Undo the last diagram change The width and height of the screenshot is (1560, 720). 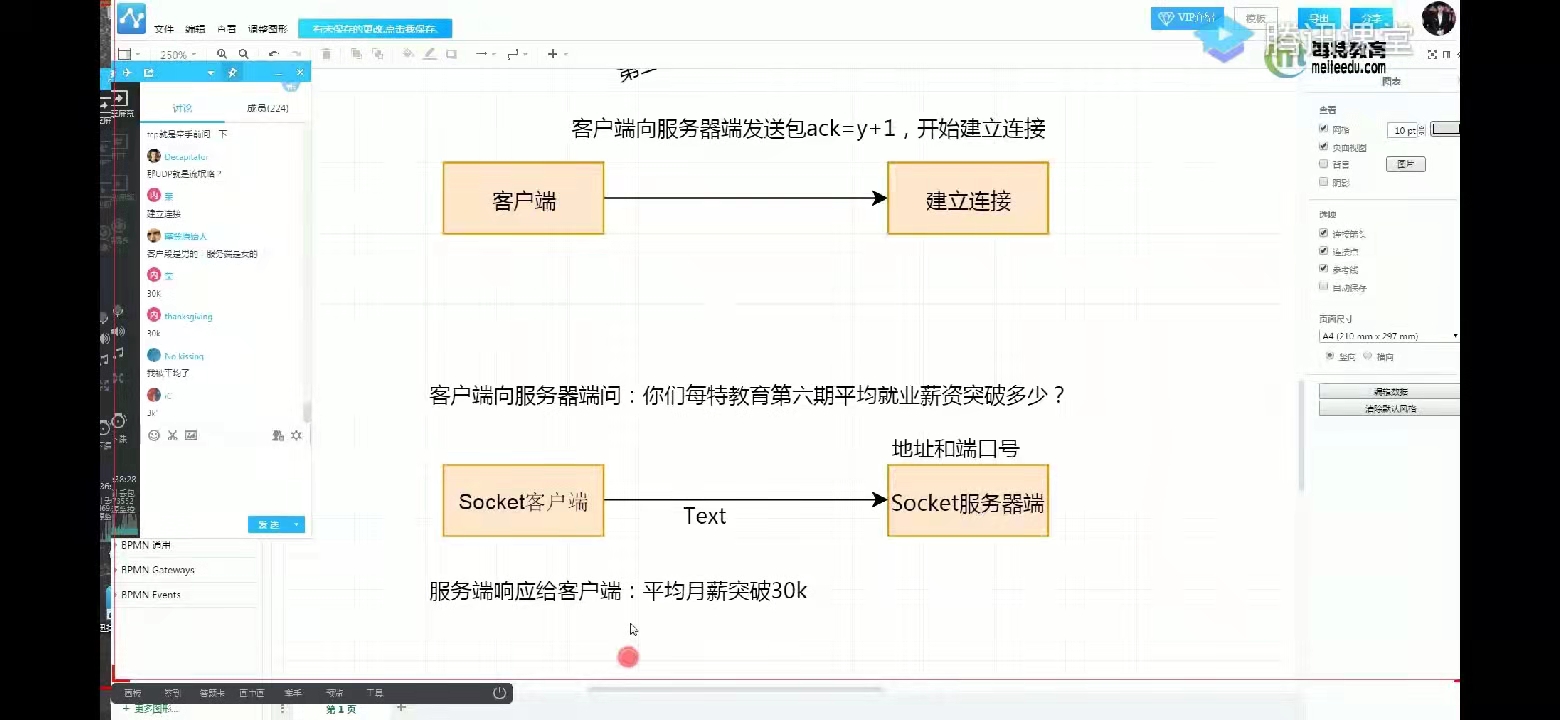point(273,54)
